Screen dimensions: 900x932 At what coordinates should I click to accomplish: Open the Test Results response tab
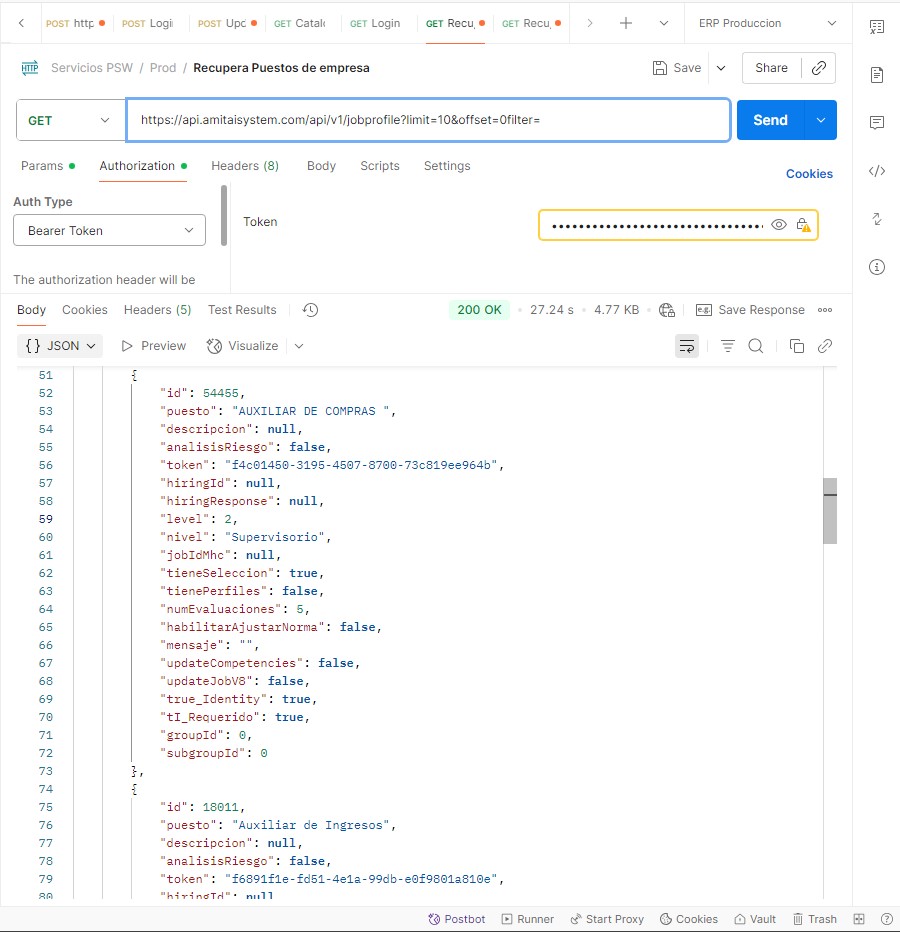coord(242,310)
